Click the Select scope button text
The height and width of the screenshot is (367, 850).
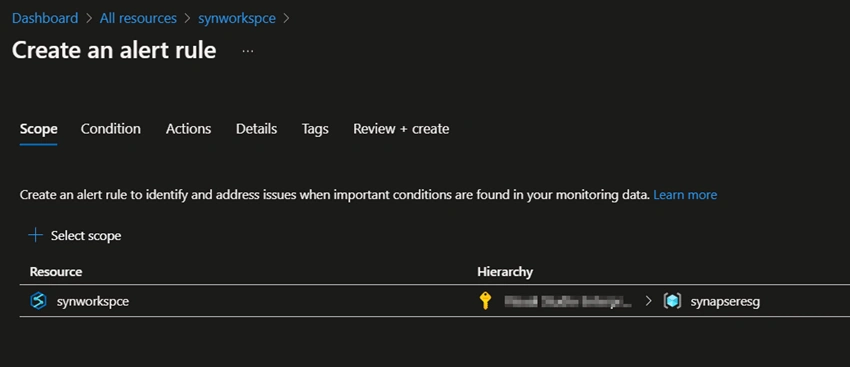coord(86,236)
